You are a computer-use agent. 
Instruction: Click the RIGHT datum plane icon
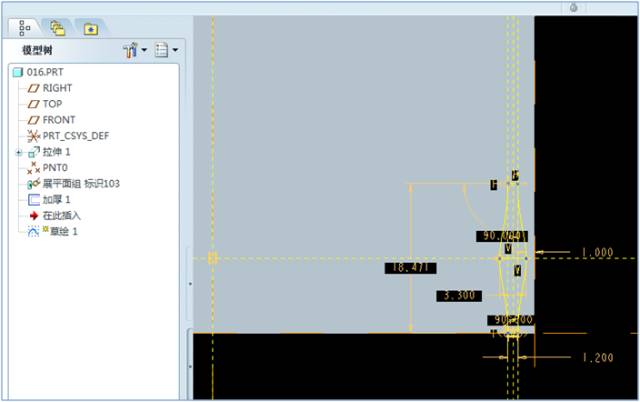(33, 88)
